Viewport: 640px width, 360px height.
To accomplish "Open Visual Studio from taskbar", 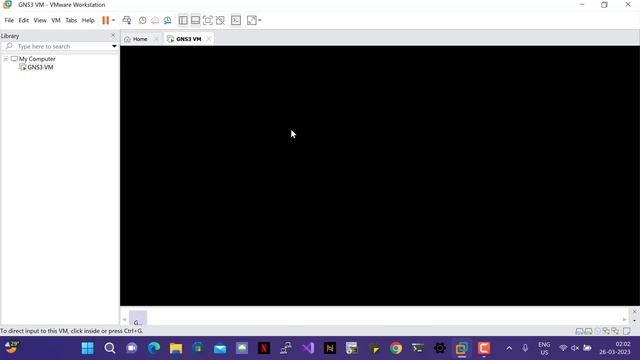I will 308,348.
